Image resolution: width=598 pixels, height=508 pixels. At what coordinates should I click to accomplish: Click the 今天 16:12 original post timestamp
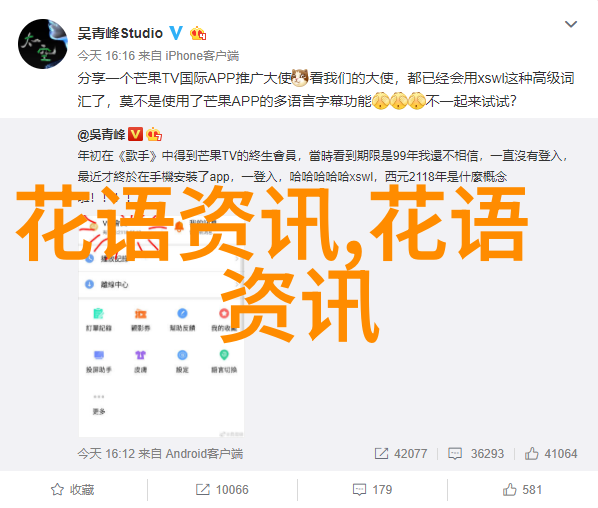[106, 453]
